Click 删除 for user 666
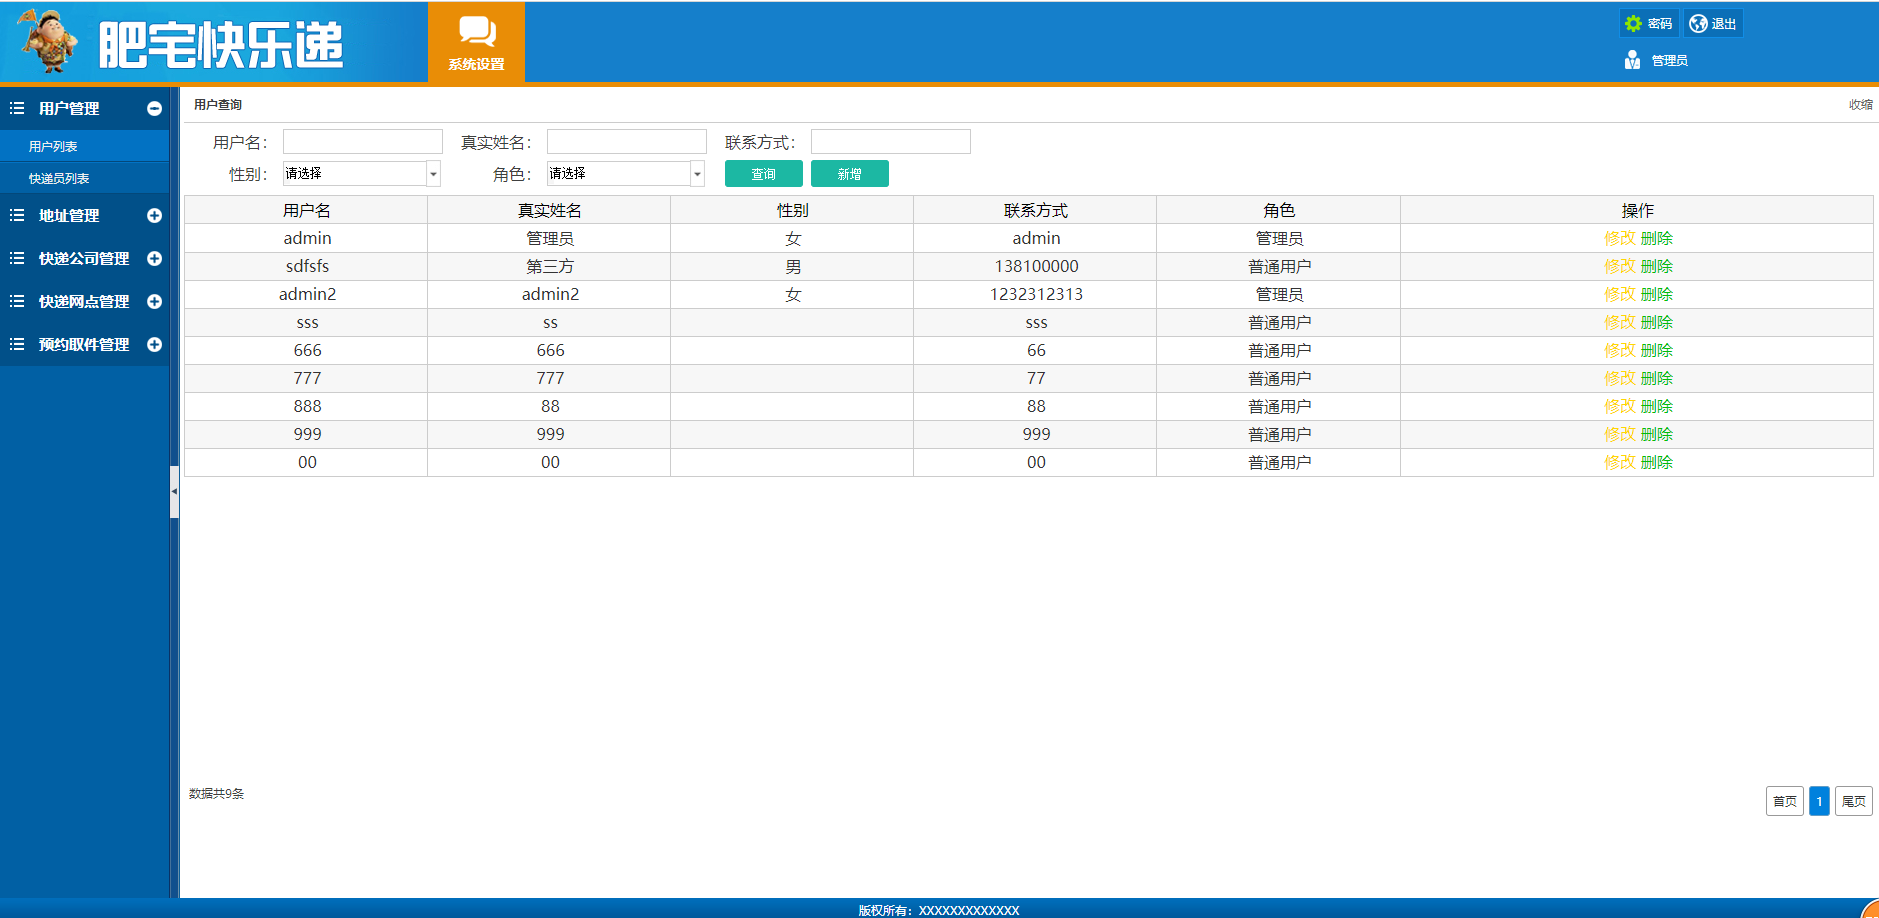Screen dimensions: 1879x918 [x=1656, y=350]
